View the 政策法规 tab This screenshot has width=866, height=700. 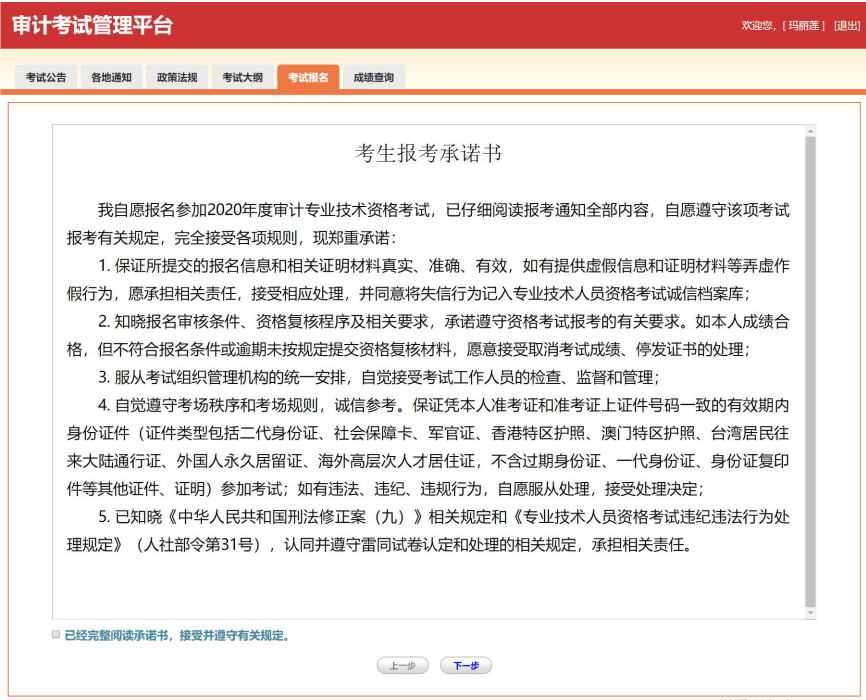(176, 76)
